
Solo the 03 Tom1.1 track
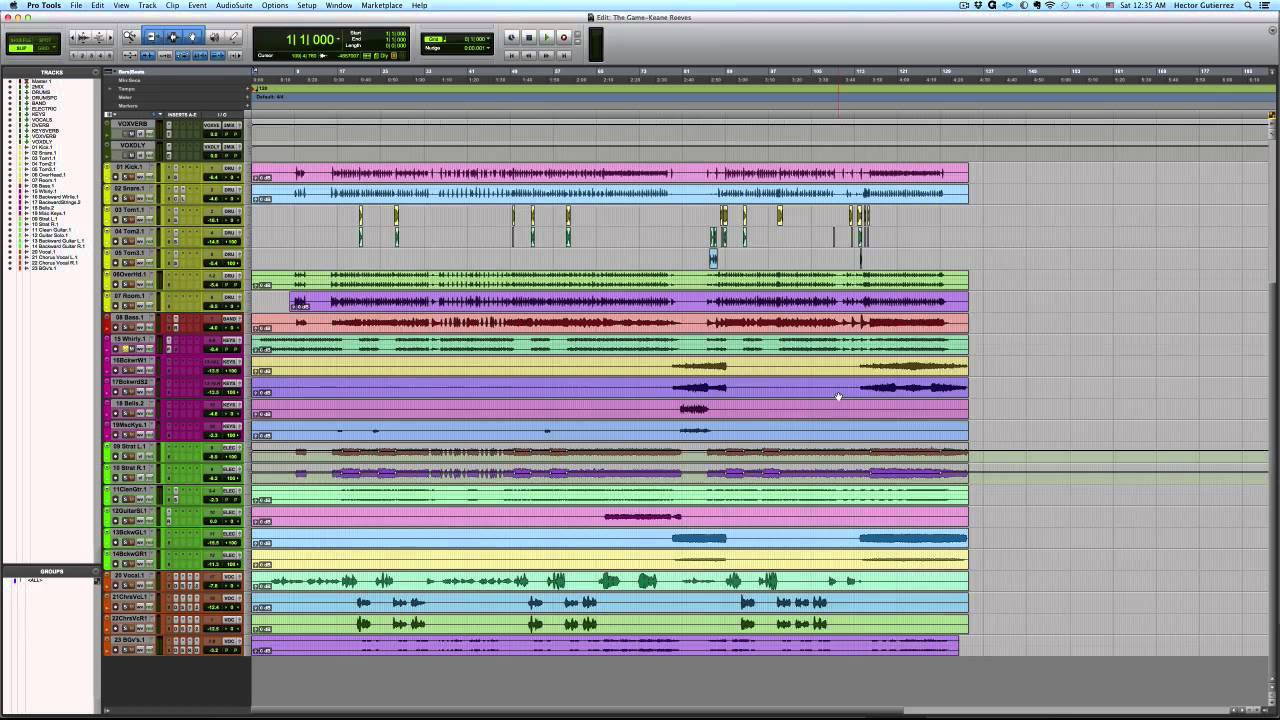pos(124,220)
